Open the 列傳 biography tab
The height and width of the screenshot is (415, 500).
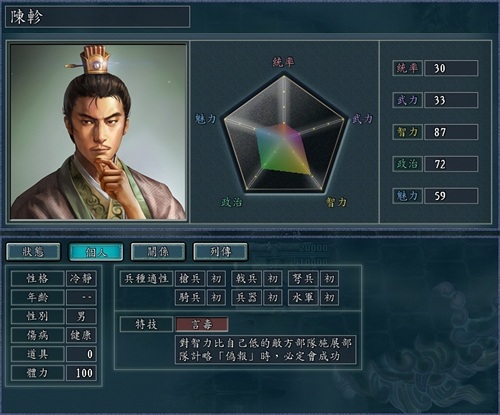pyautogui.click(x=221, y=252)
